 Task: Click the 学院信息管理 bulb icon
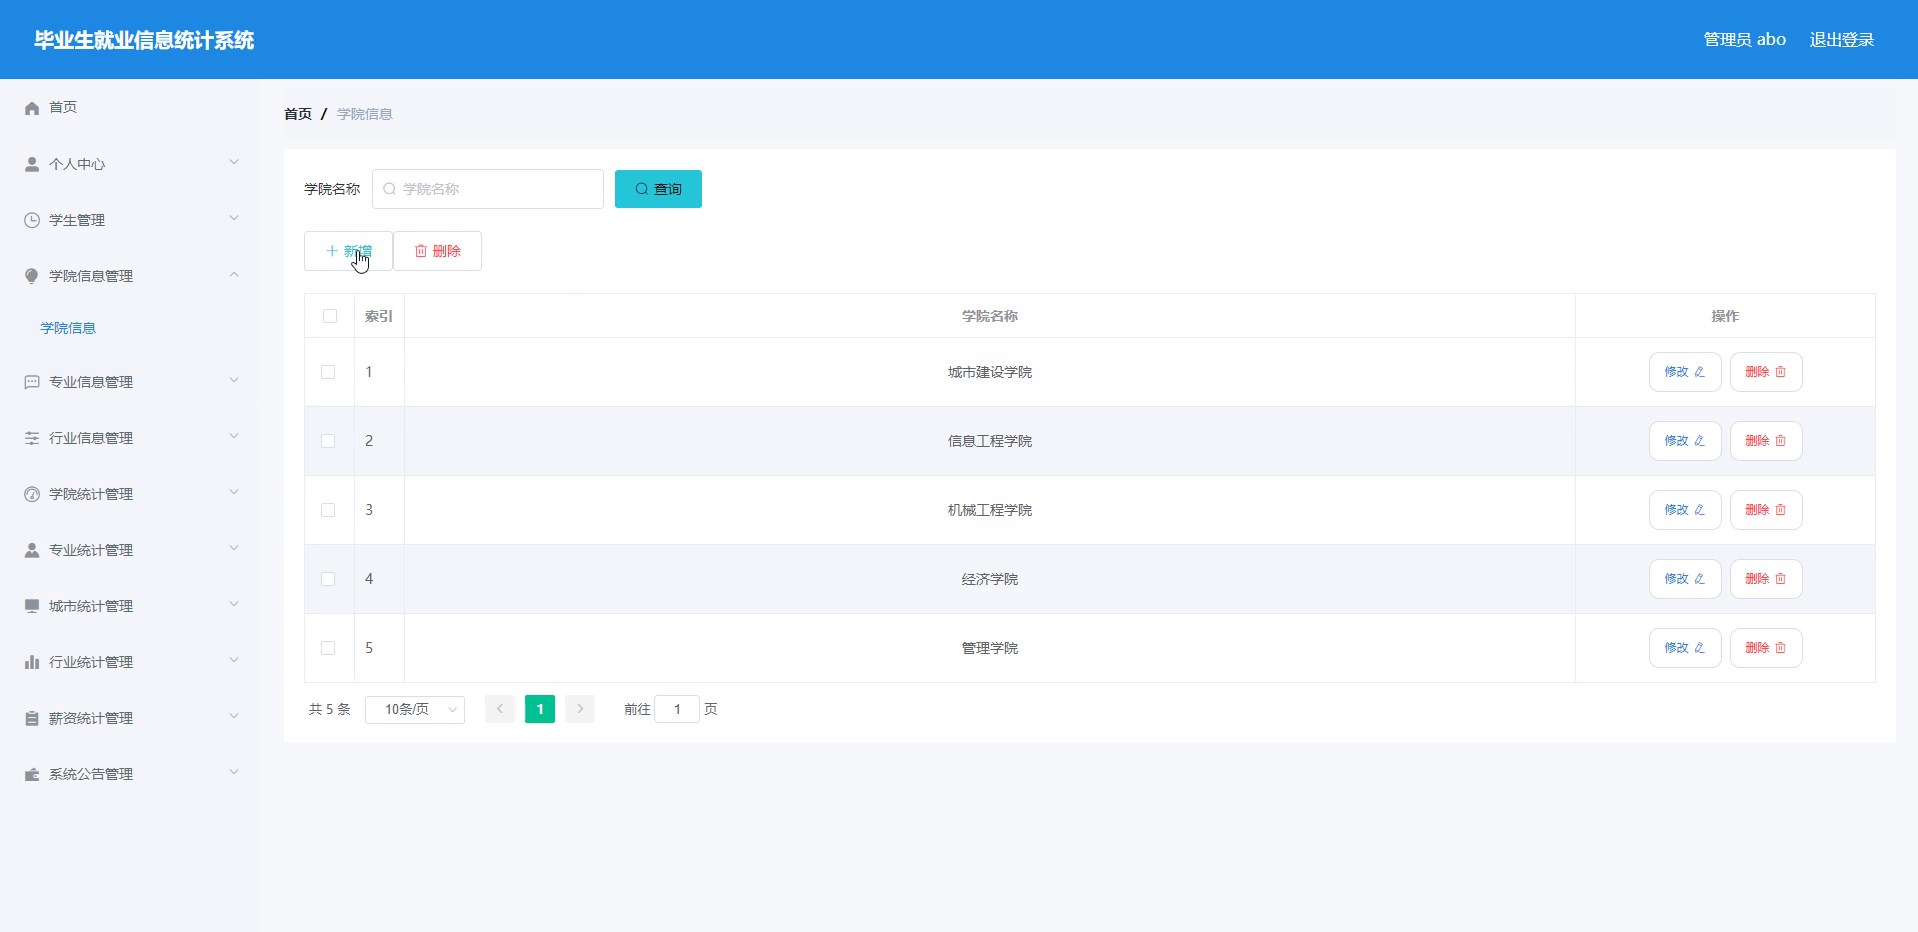point(32,276)
